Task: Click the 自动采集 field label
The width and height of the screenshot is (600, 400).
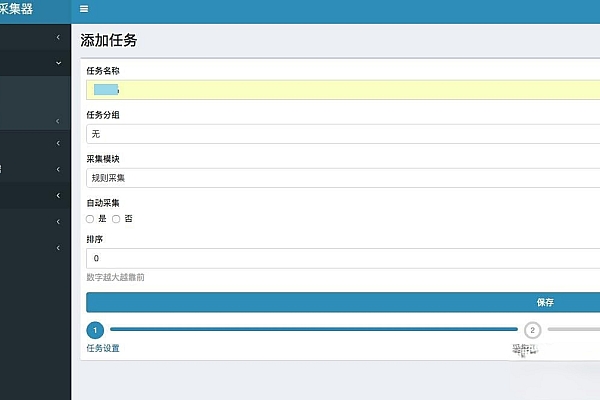Action: point(103,203)
